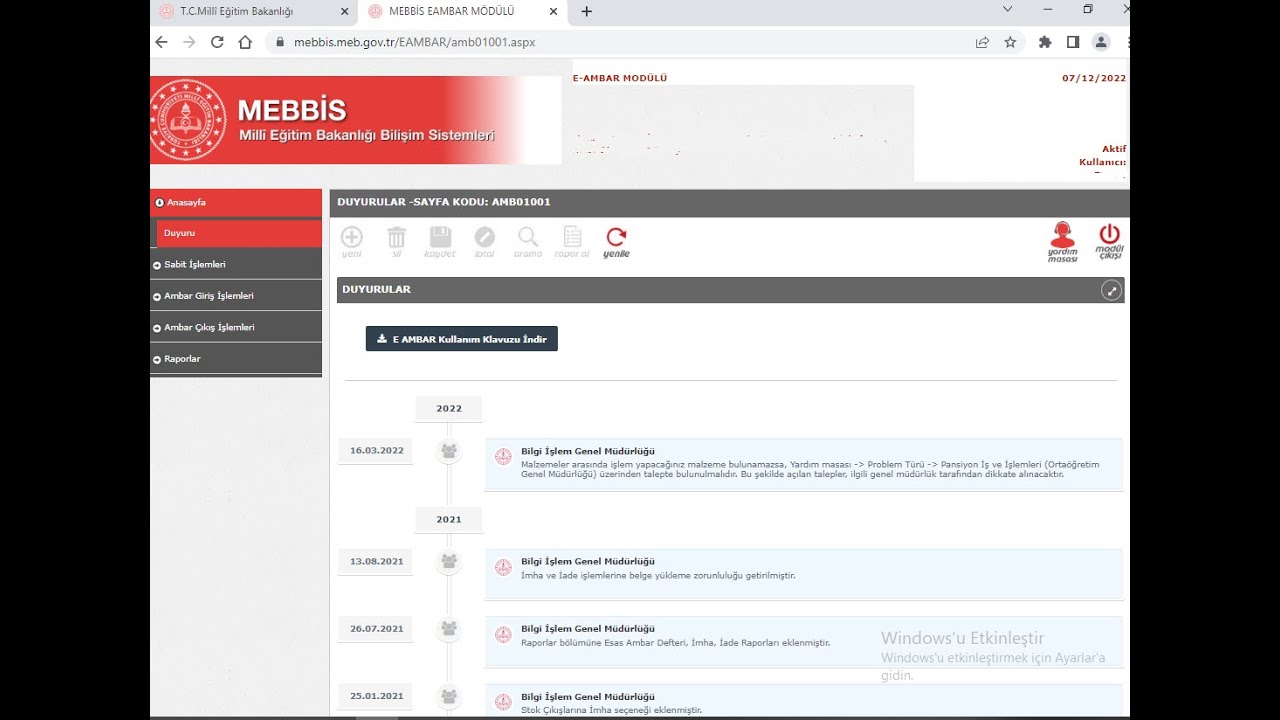This screenshot has height=720, width=1280.
Task: Expand the Ambar Çıkış İşlemleri menu
Action: (x=236, y=327)
